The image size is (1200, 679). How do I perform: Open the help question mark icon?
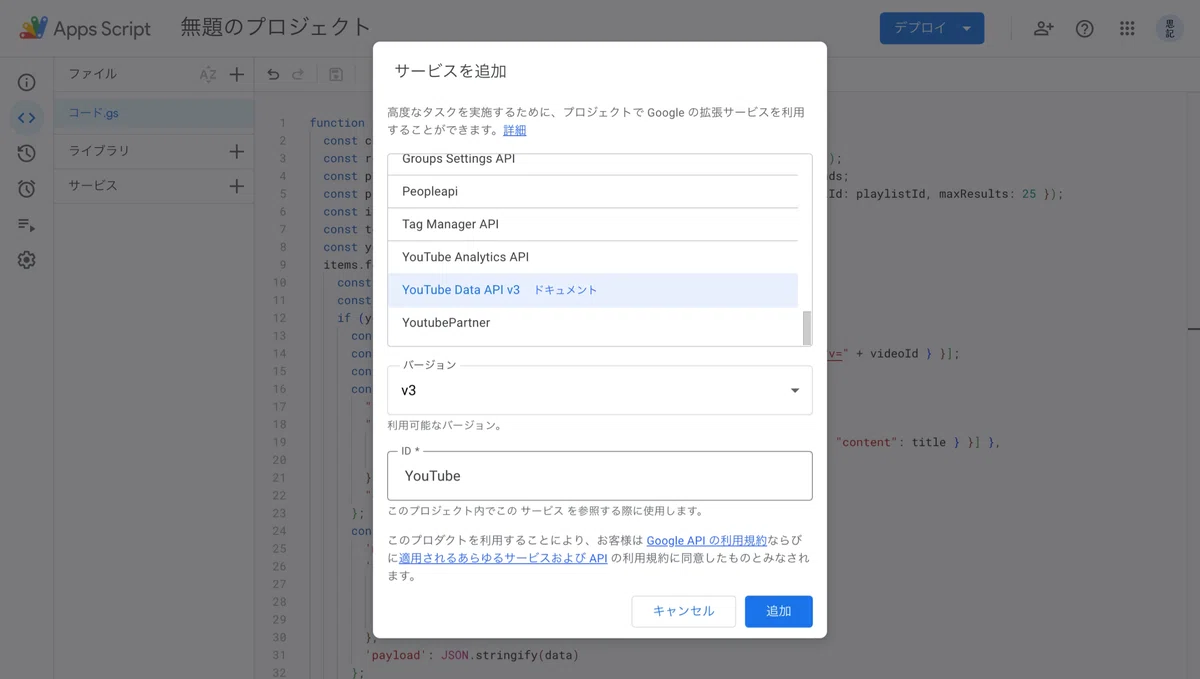(x=1085, y=28)
